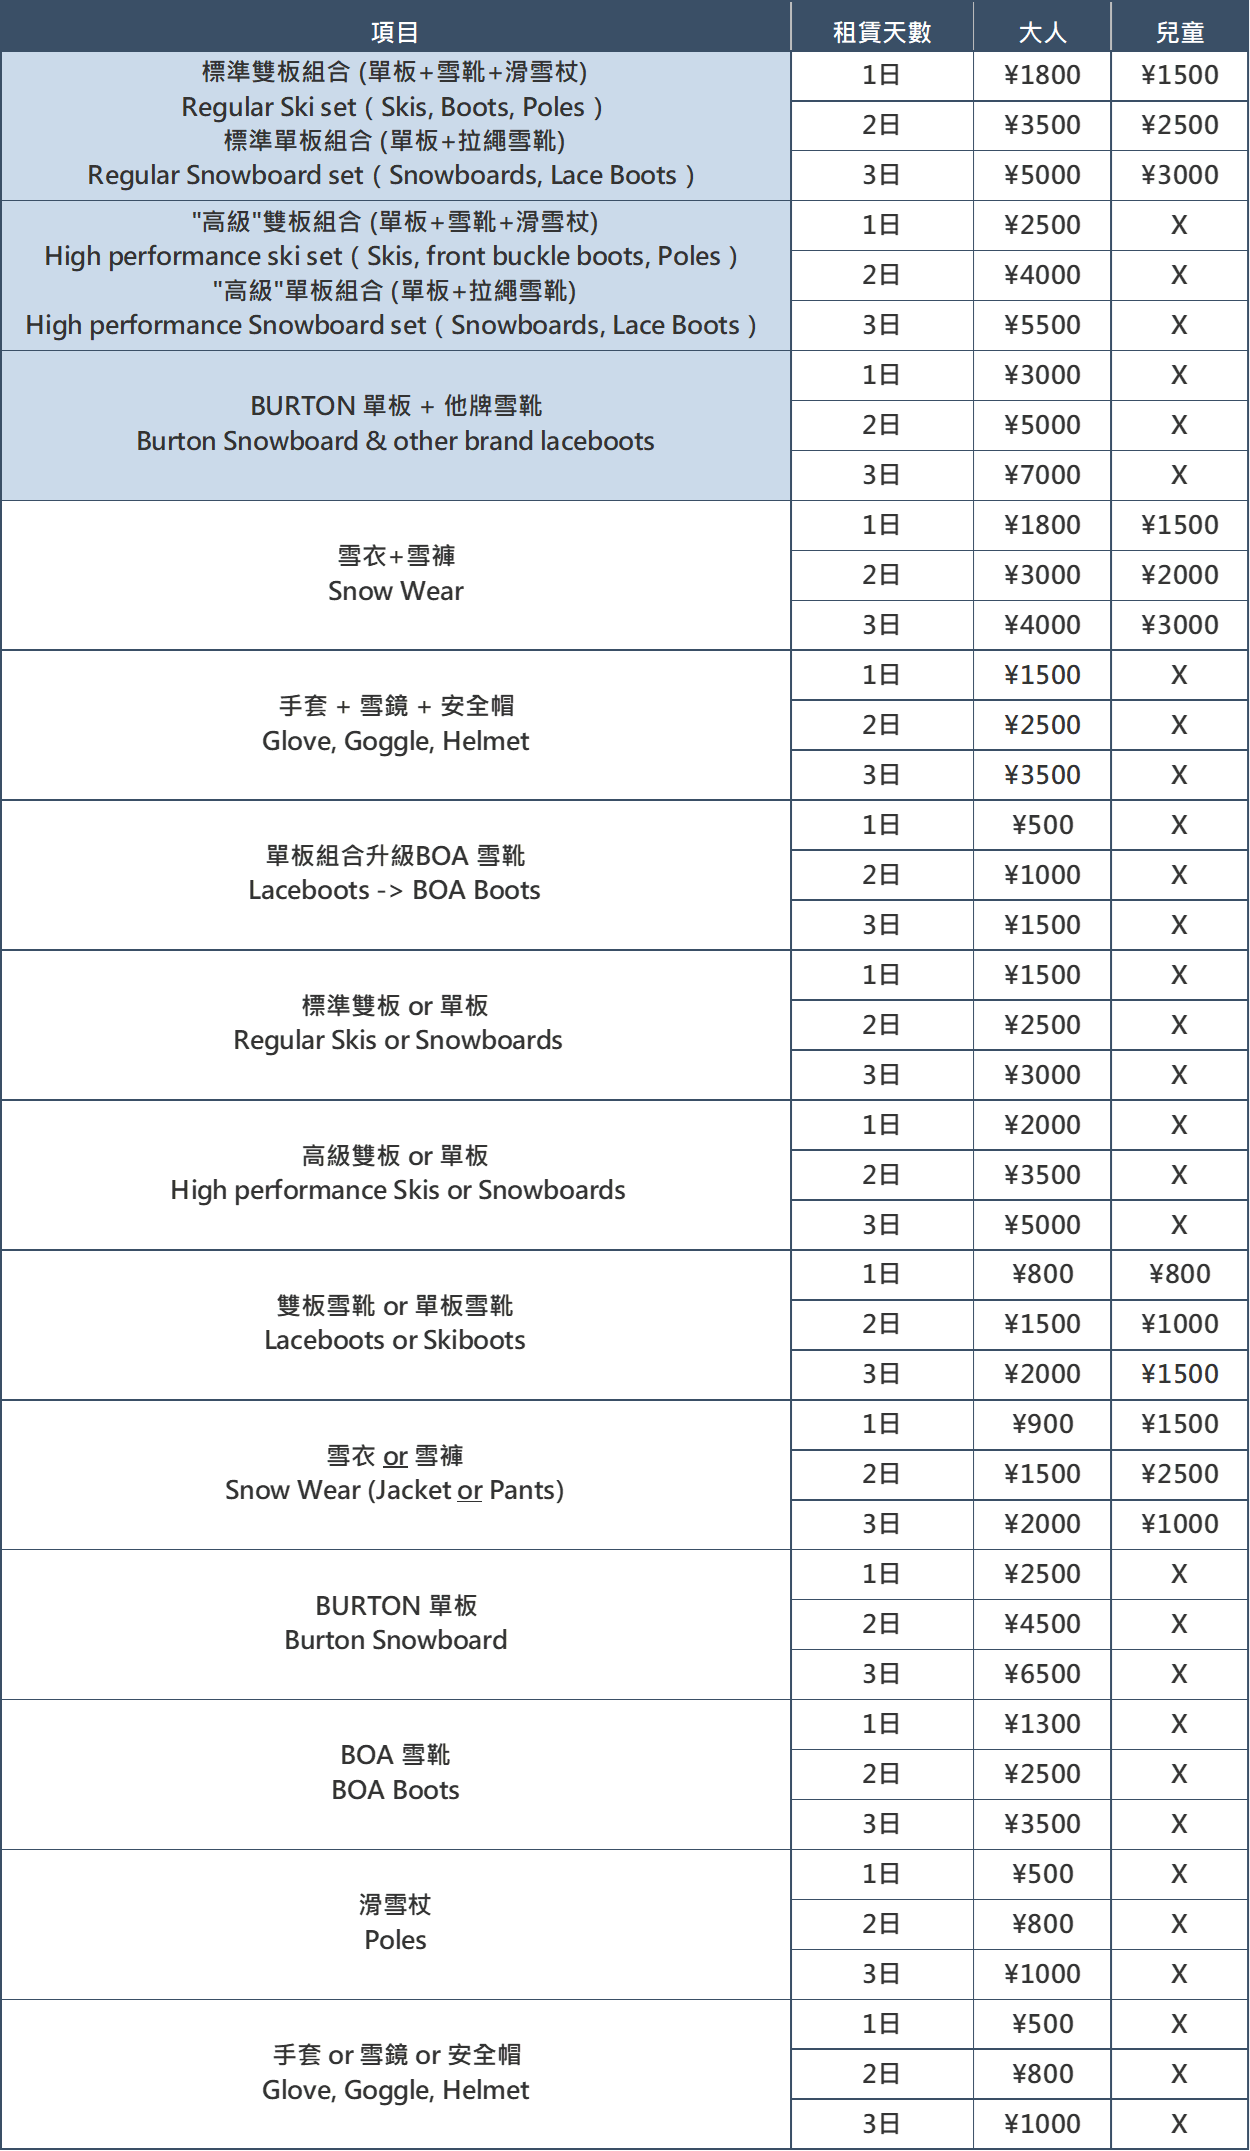Click the ¥7000 price cell
1250x2151 pixels.
pyautogui.click(x=1042, y=475)
